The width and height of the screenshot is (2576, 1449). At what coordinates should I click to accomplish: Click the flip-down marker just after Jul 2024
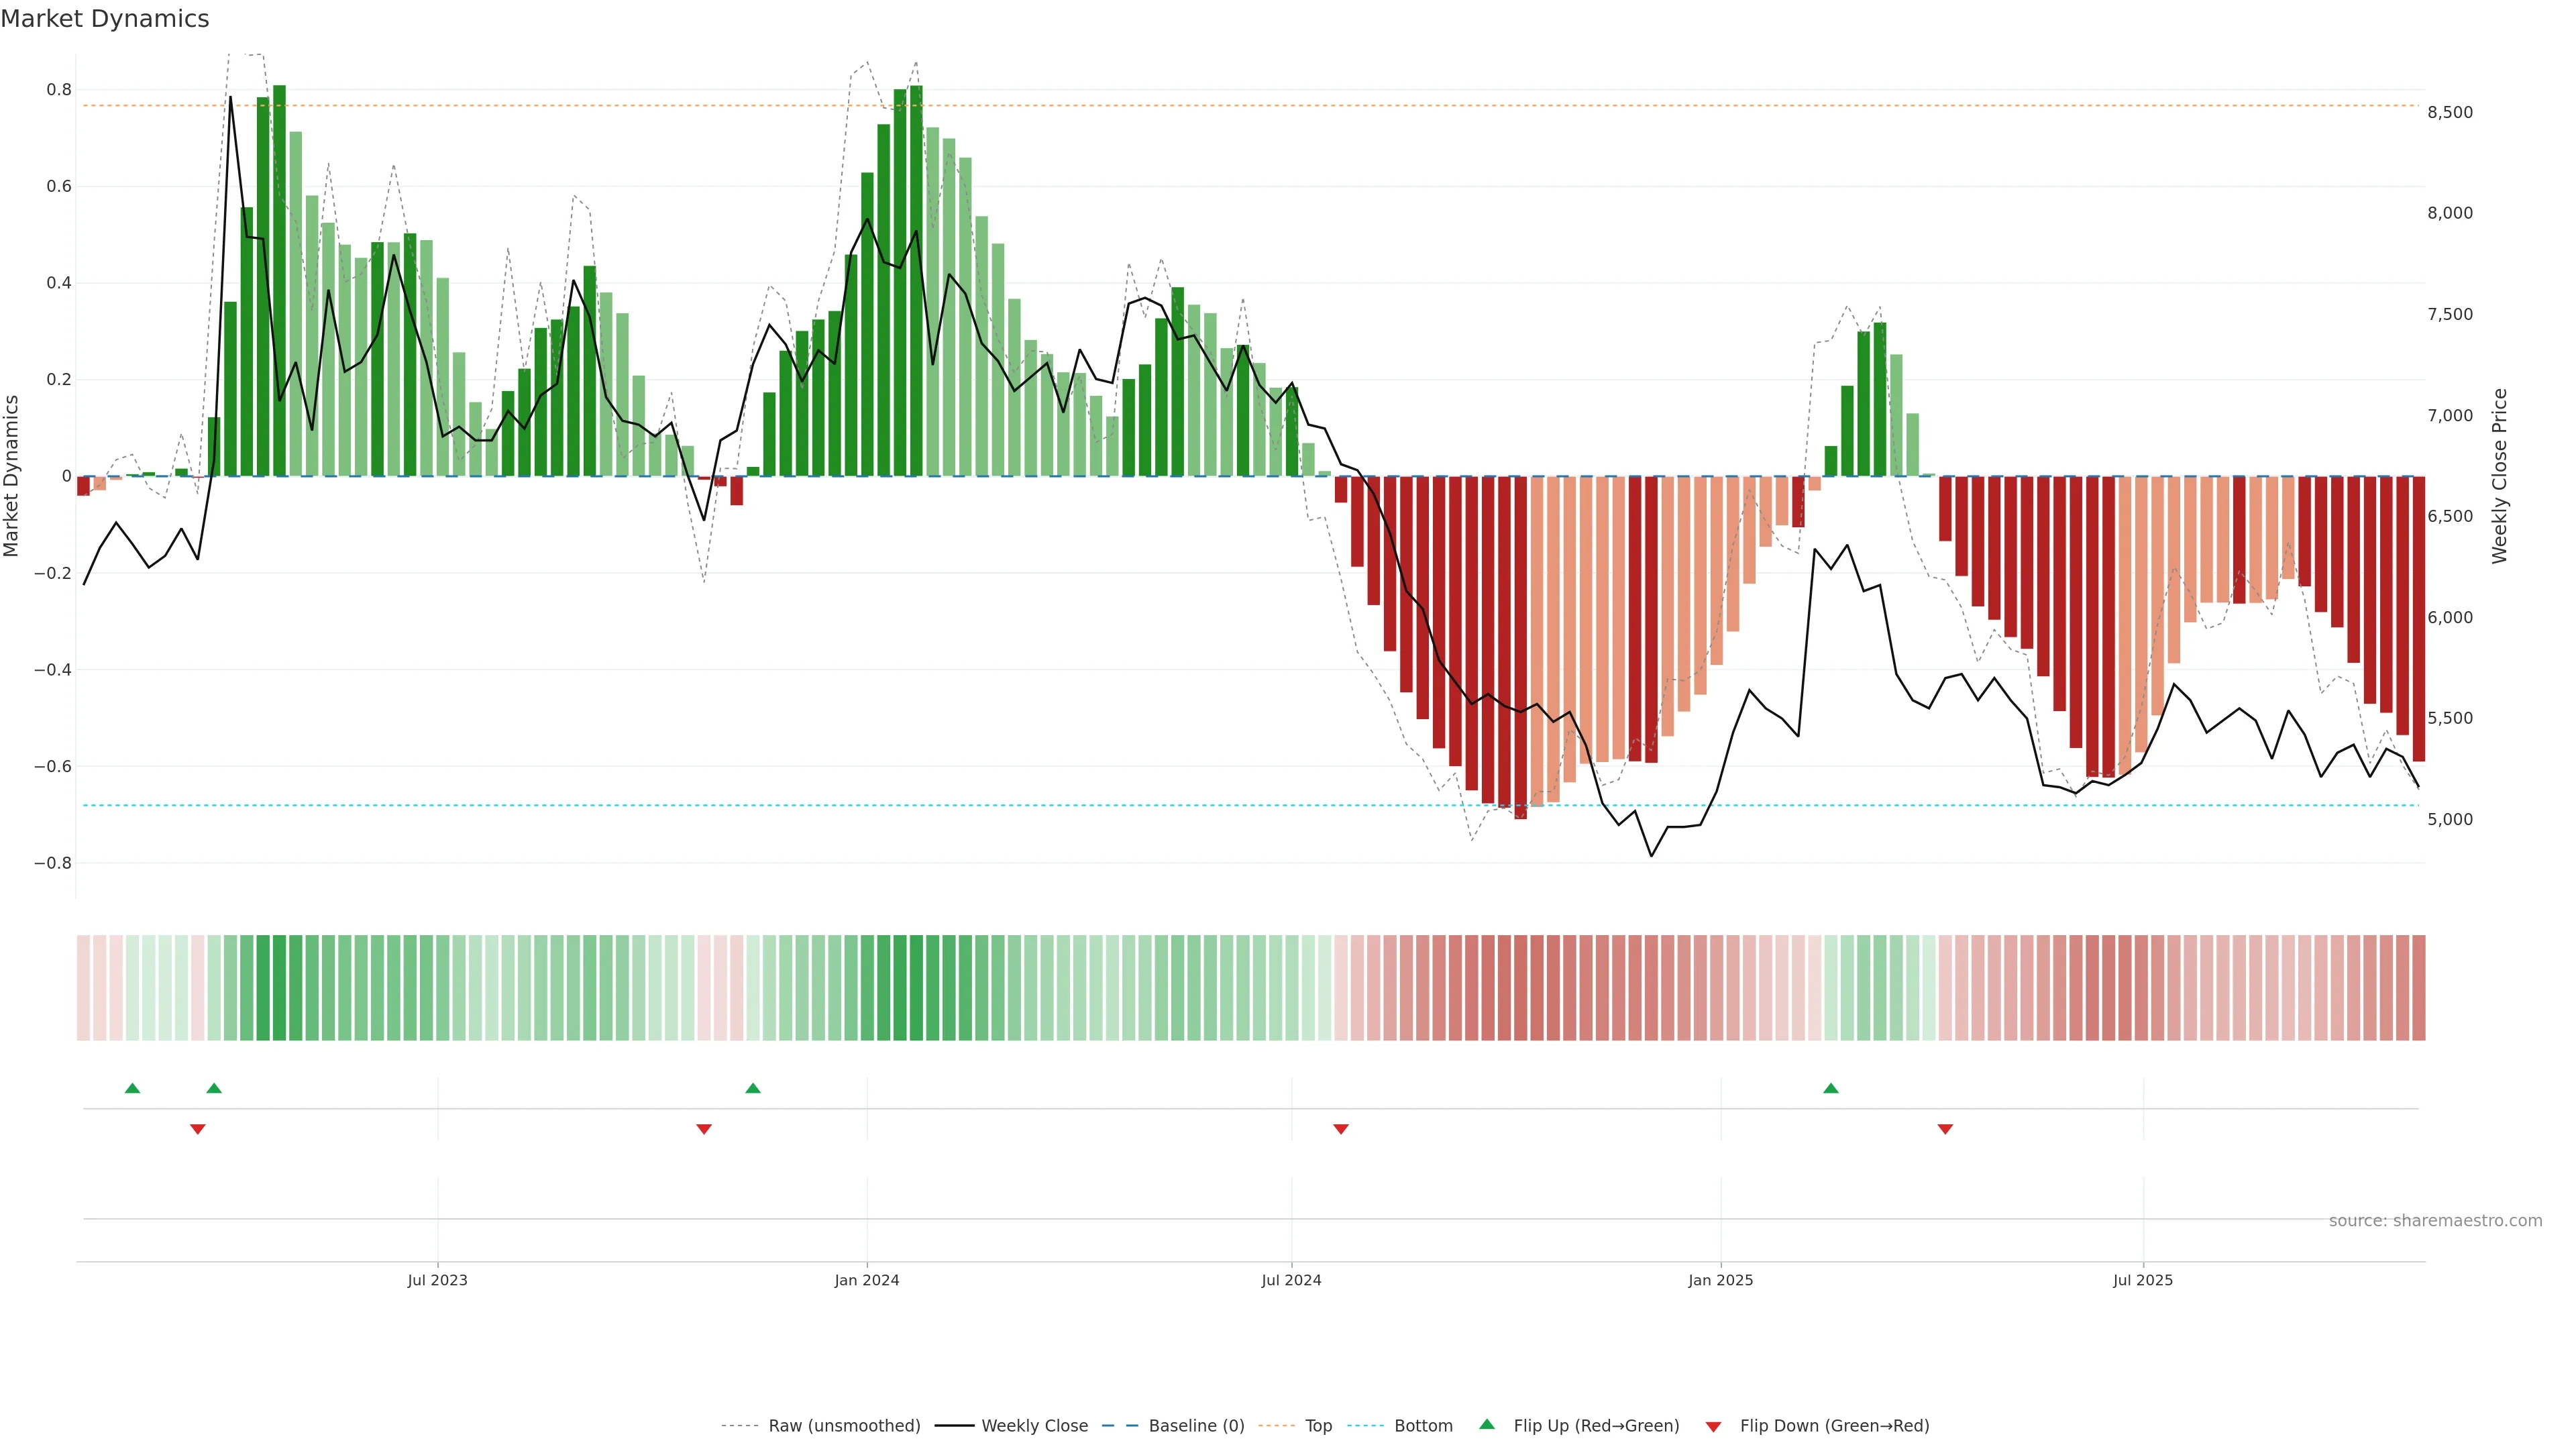[1341, 1129]
